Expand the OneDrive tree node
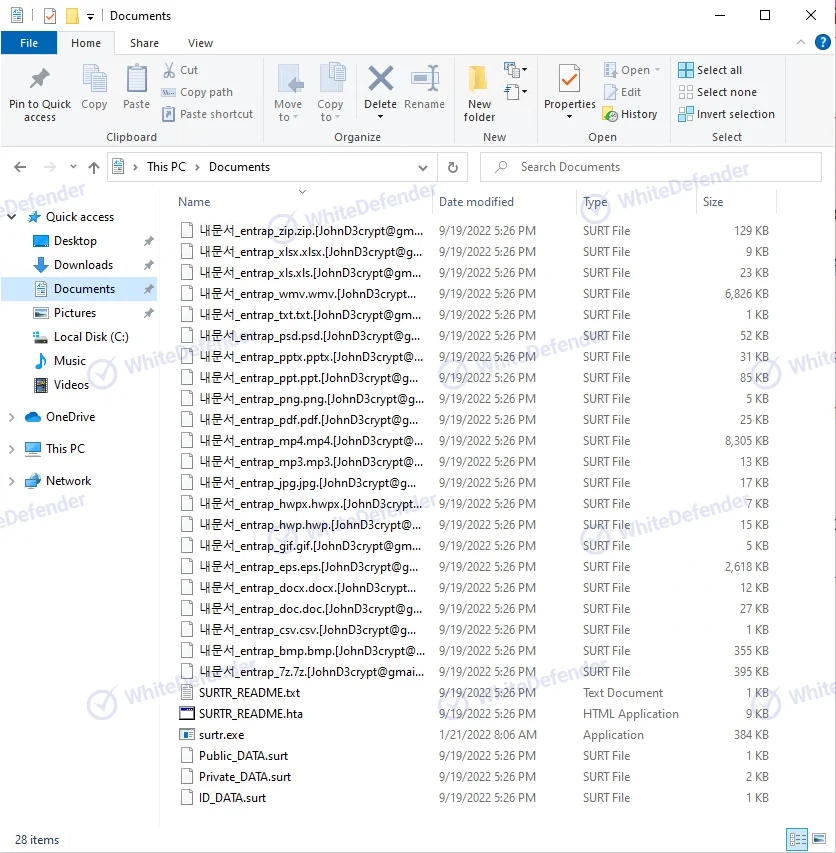Screen dimensions: 836x853 click(x=12, y=417)
